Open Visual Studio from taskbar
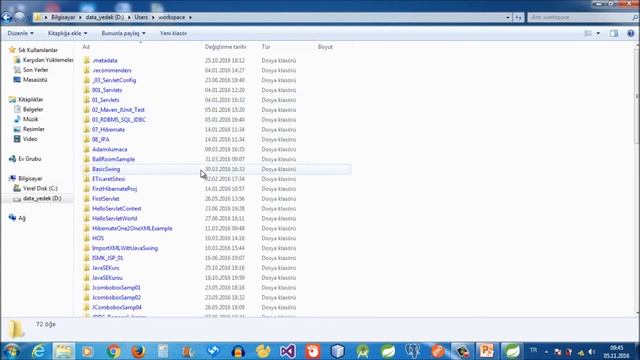 tap(288, 351)
